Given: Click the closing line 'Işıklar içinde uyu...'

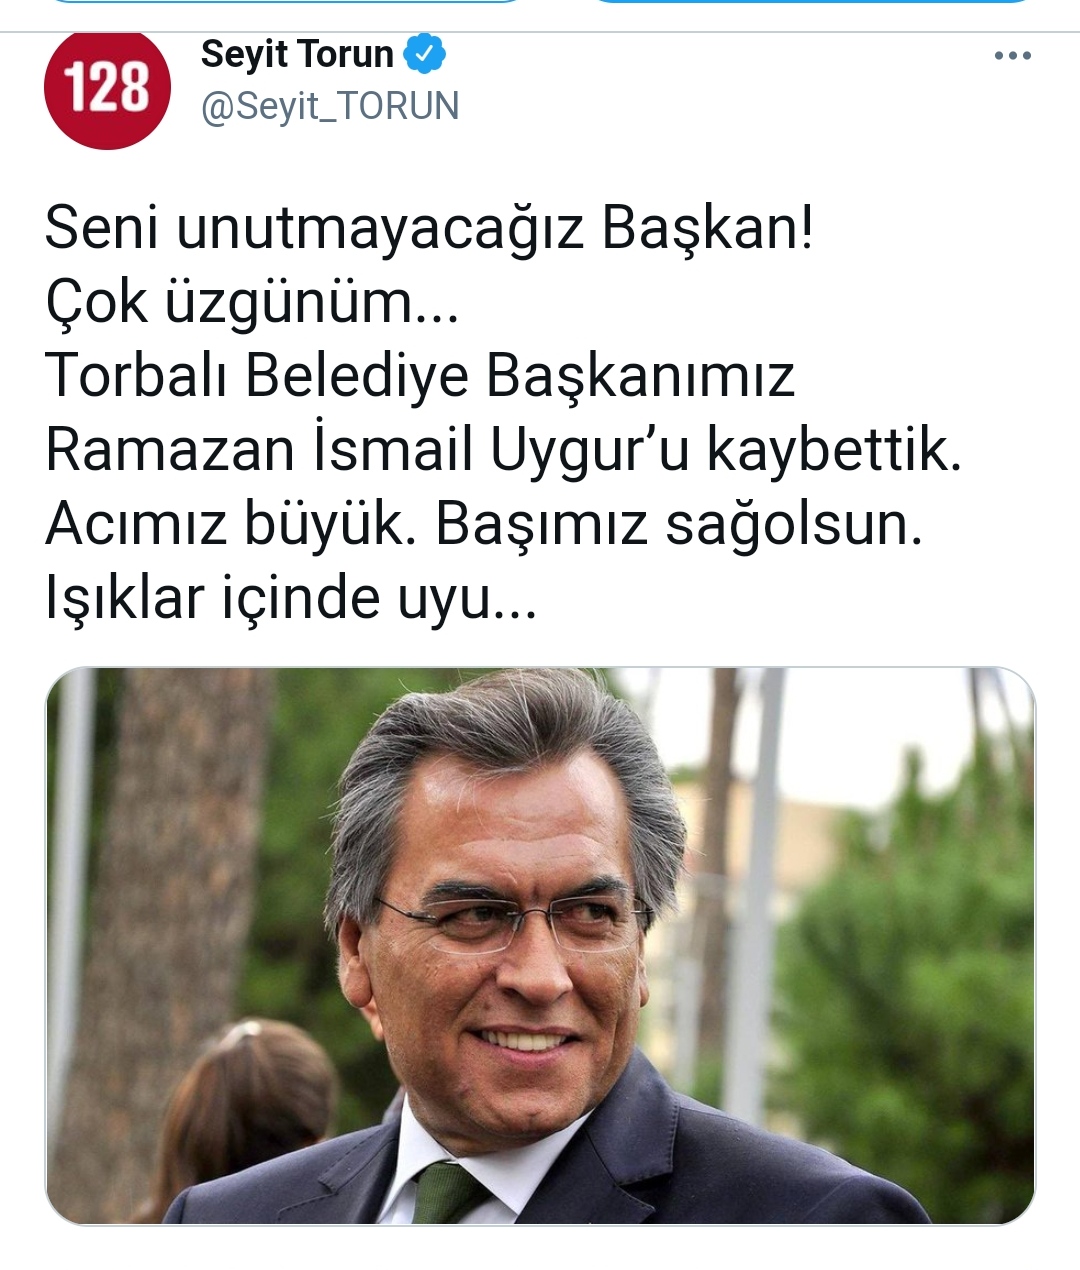Looking at the screenshot, I should pyautogui.click(x=291, y=599).
